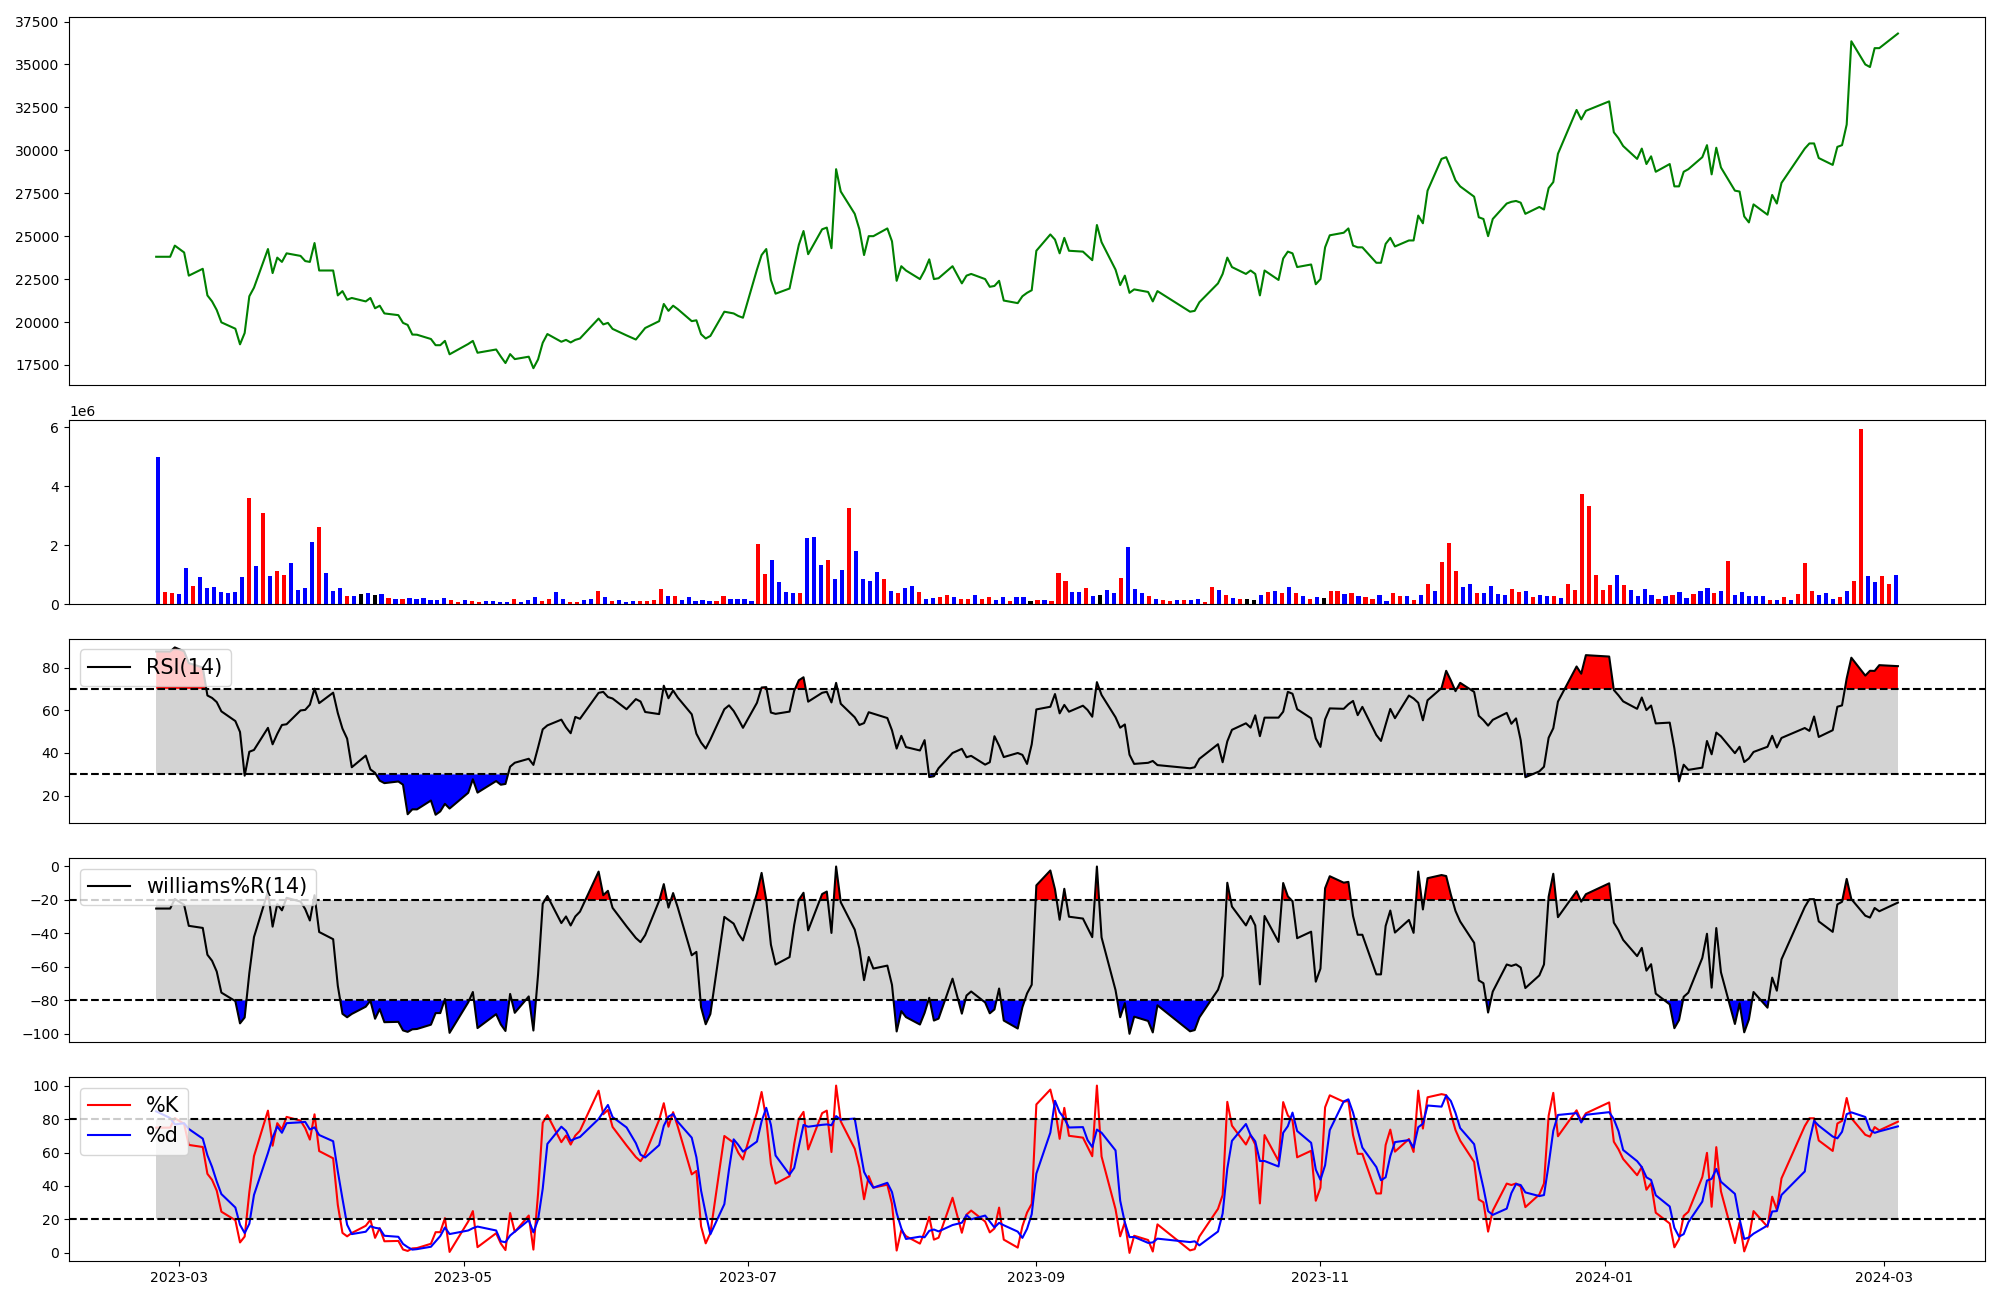Click the williams%R(14) legend label

227,886
